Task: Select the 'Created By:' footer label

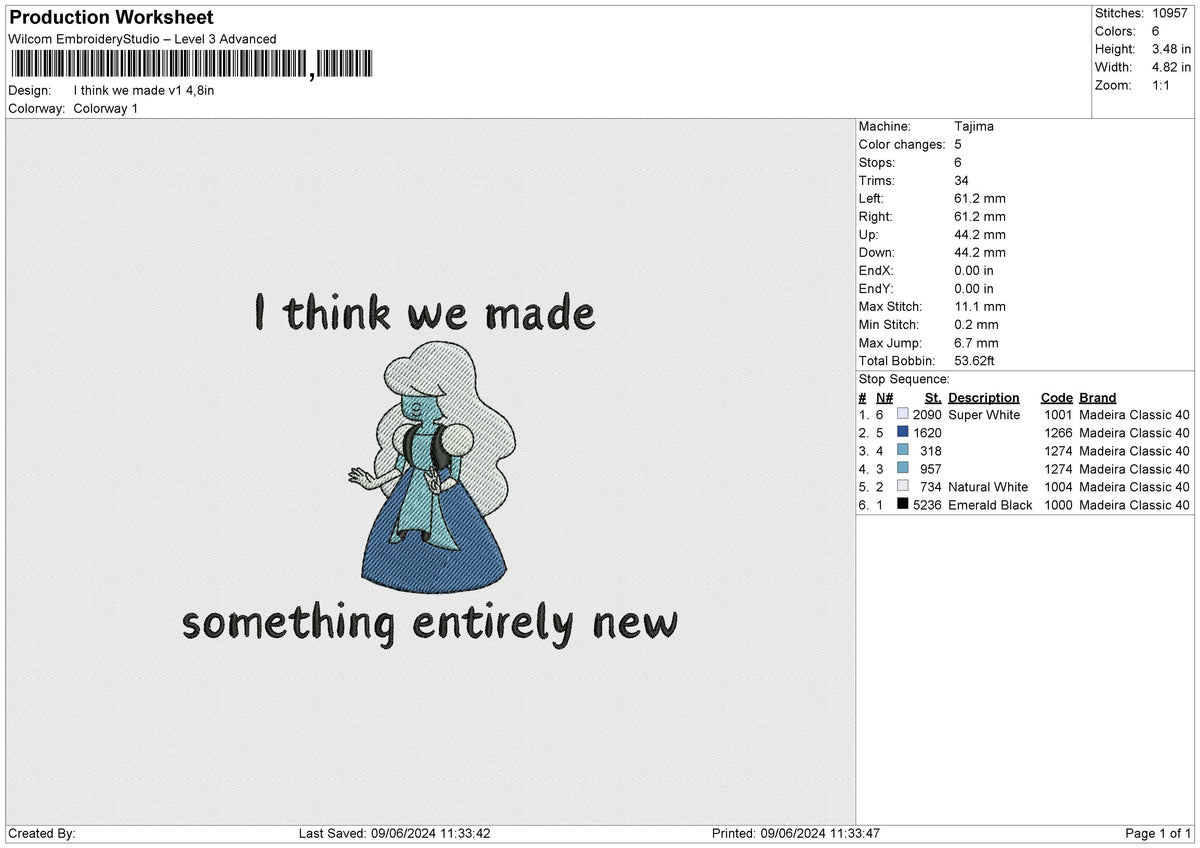Action: point(42,834)
